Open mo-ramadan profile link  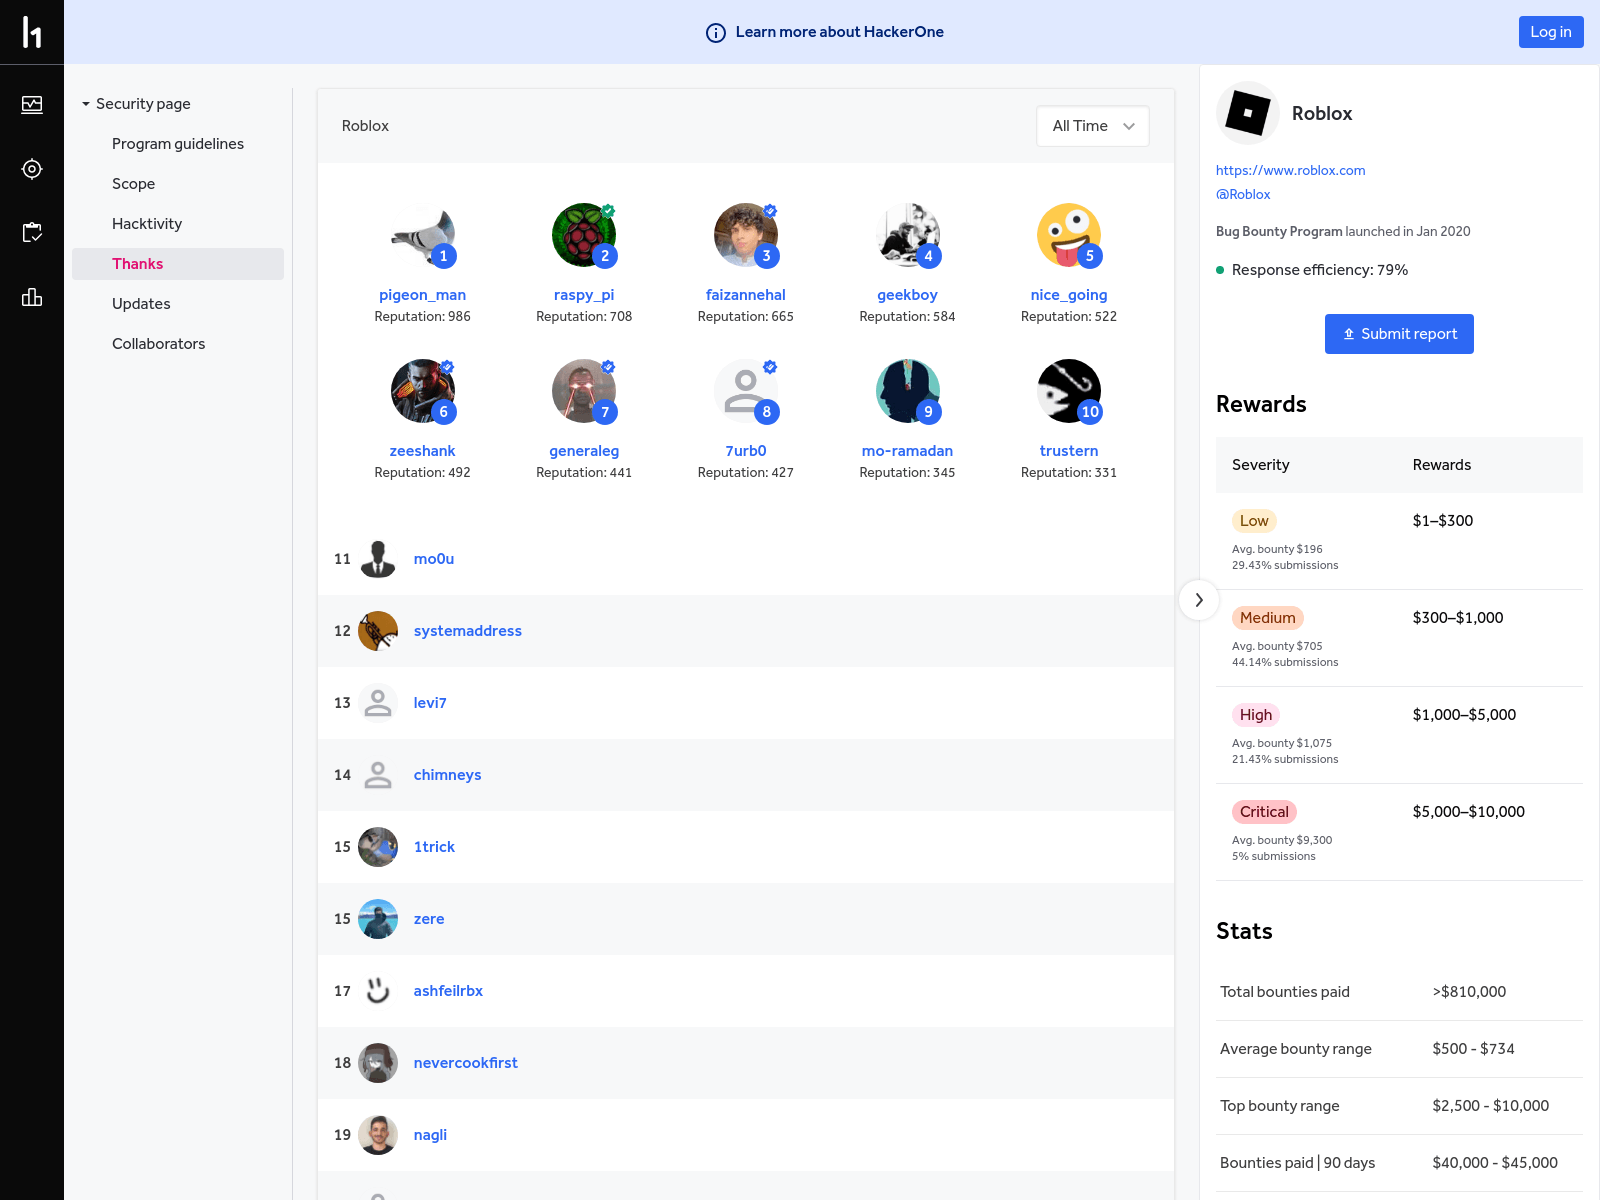coord(908,451)
